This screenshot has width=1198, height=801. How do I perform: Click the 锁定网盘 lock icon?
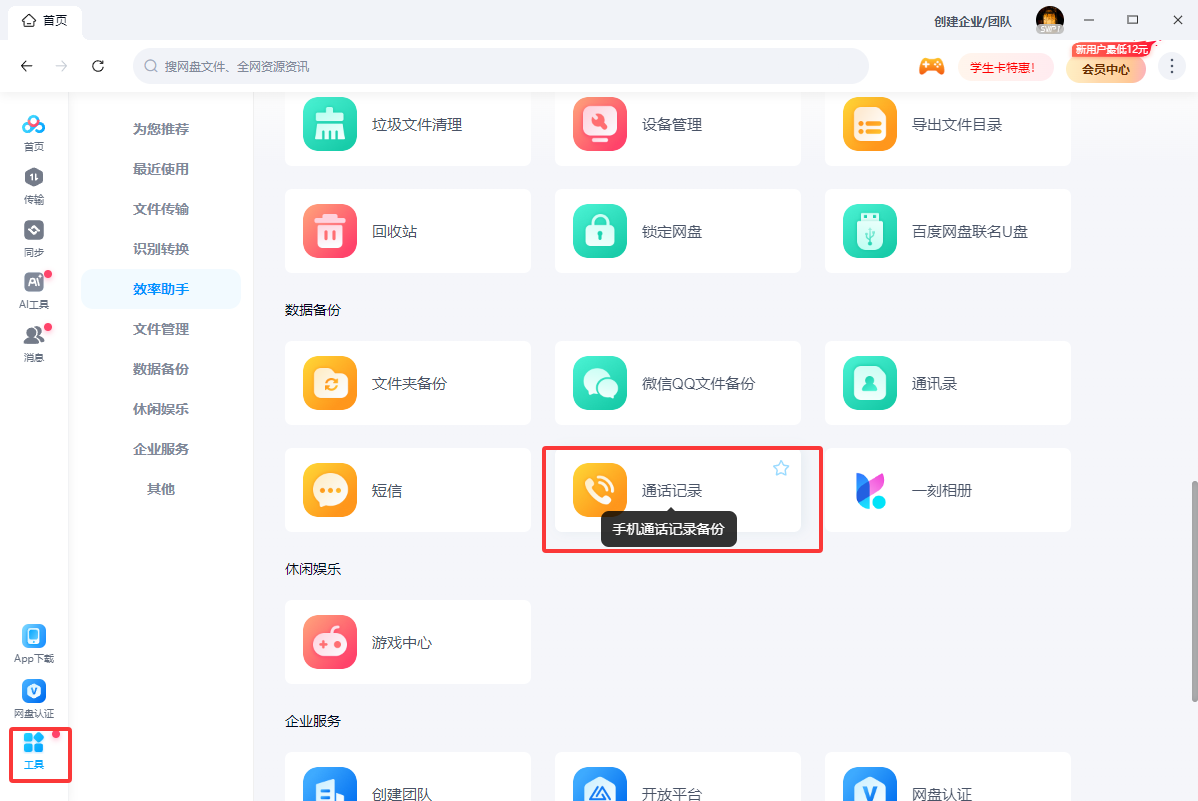pyautogui.click(x=600, y=231)
